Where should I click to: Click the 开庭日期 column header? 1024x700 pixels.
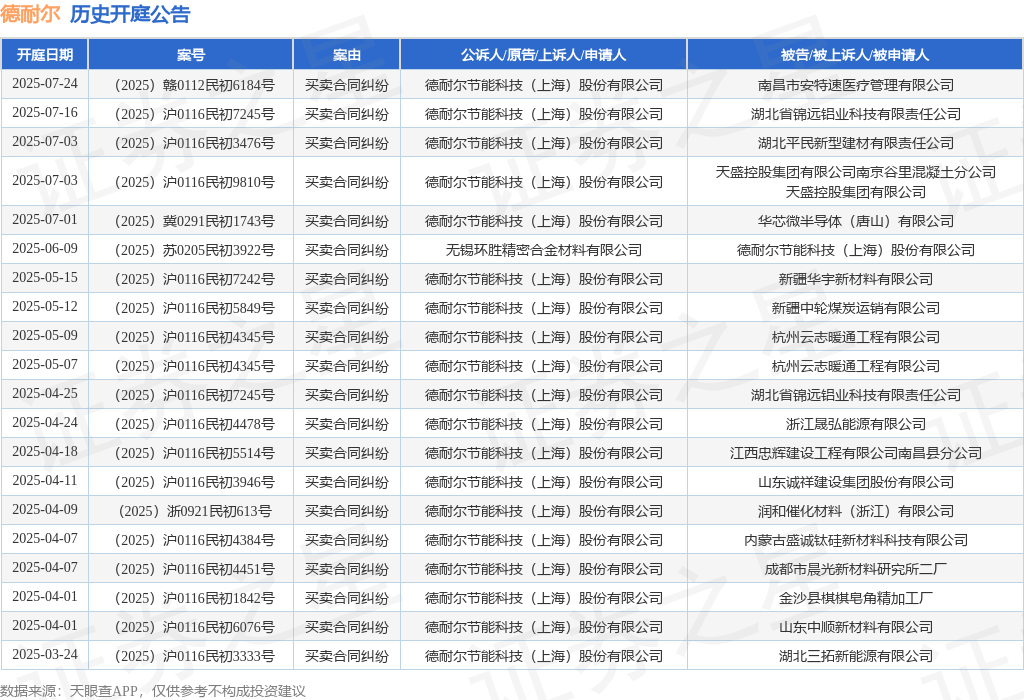point(44,55)
